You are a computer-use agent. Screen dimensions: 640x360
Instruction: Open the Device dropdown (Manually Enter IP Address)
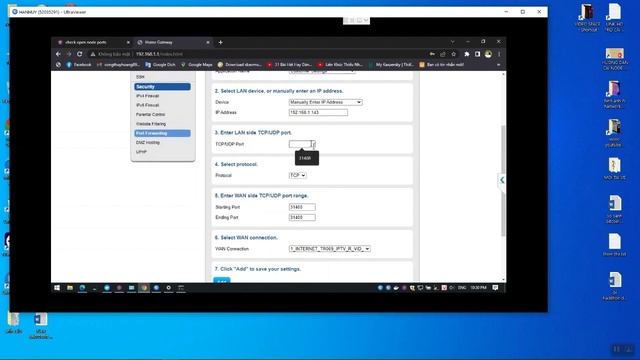tap(325, 102)
